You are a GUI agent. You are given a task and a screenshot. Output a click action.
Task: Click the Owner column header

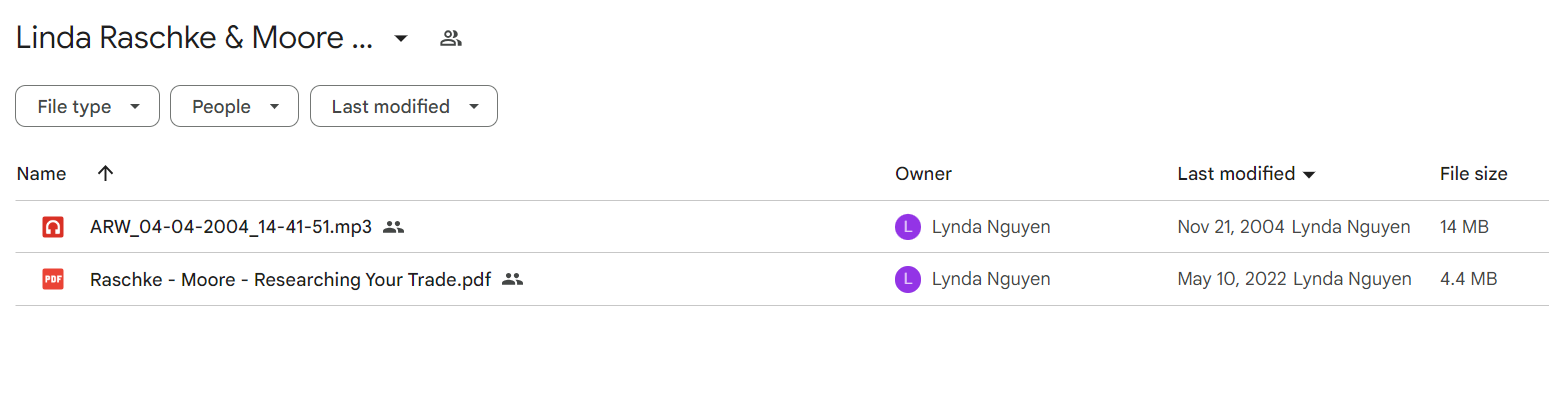(923, 174)
